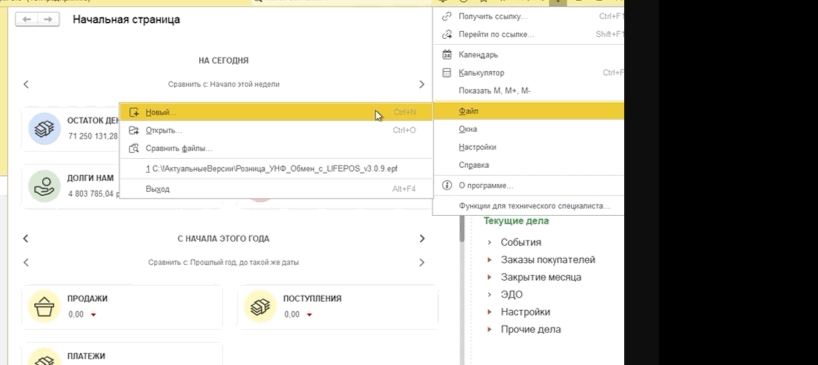Click the 'ДОЛГИ НАМ' amount 4 803 785,04
This screenshot has width=818, height=365.
coord(91,194)
